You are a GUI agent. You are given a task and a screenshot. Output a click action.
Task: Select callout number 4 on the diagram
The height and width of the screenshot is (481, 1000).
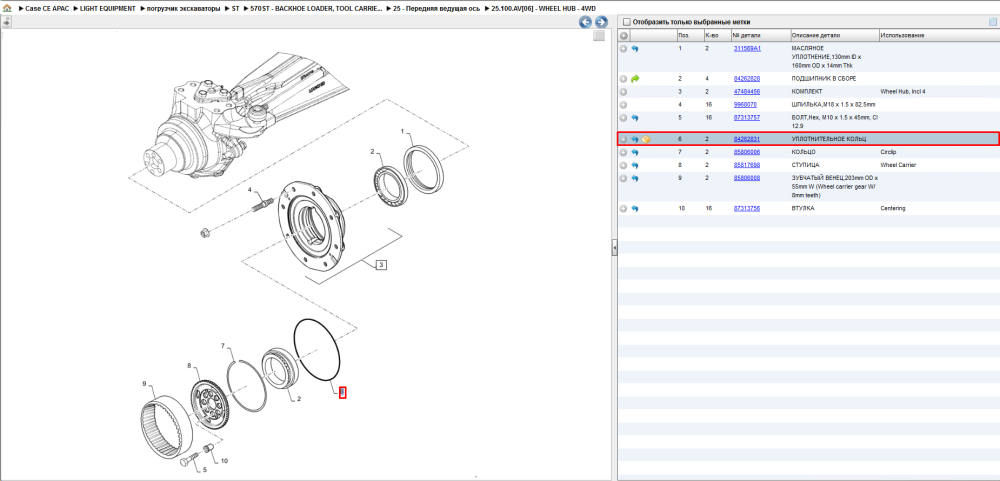250,189
